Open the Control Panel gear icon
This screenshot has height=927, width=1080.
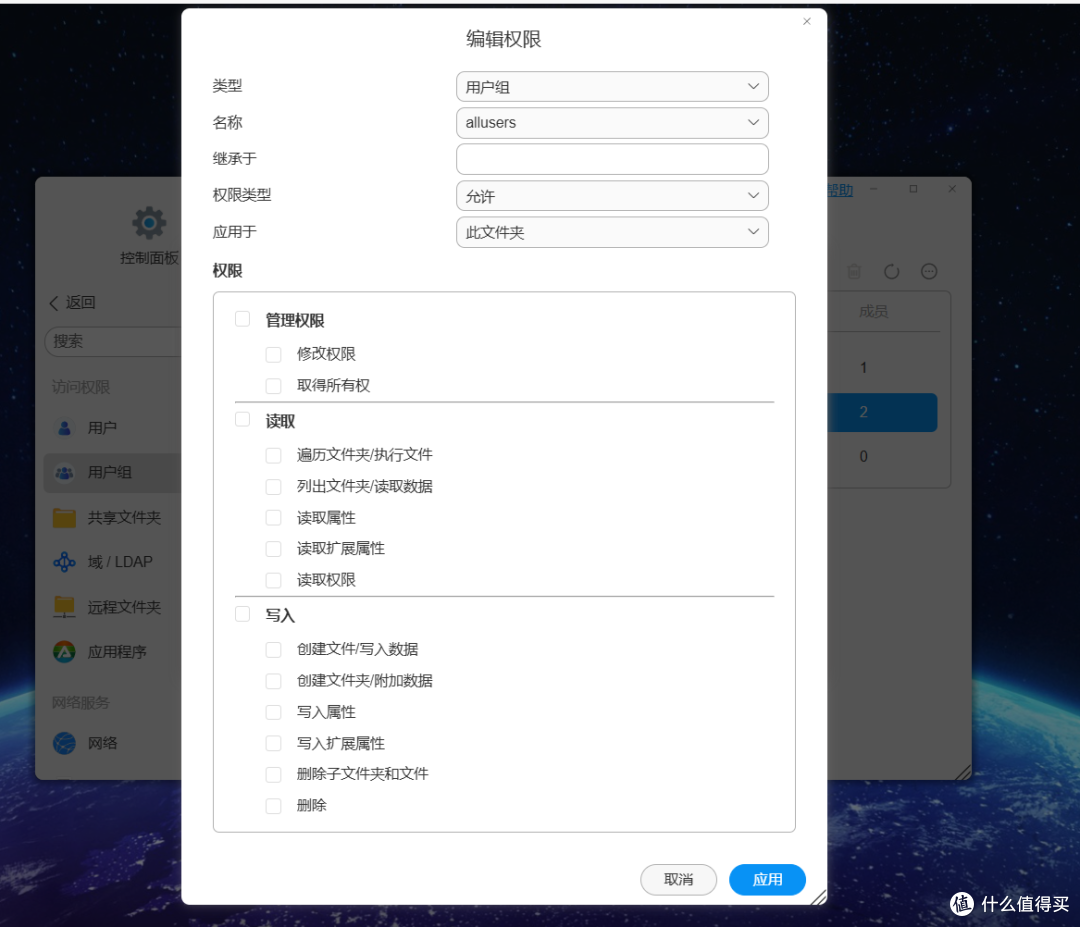(x=149, y=223)
